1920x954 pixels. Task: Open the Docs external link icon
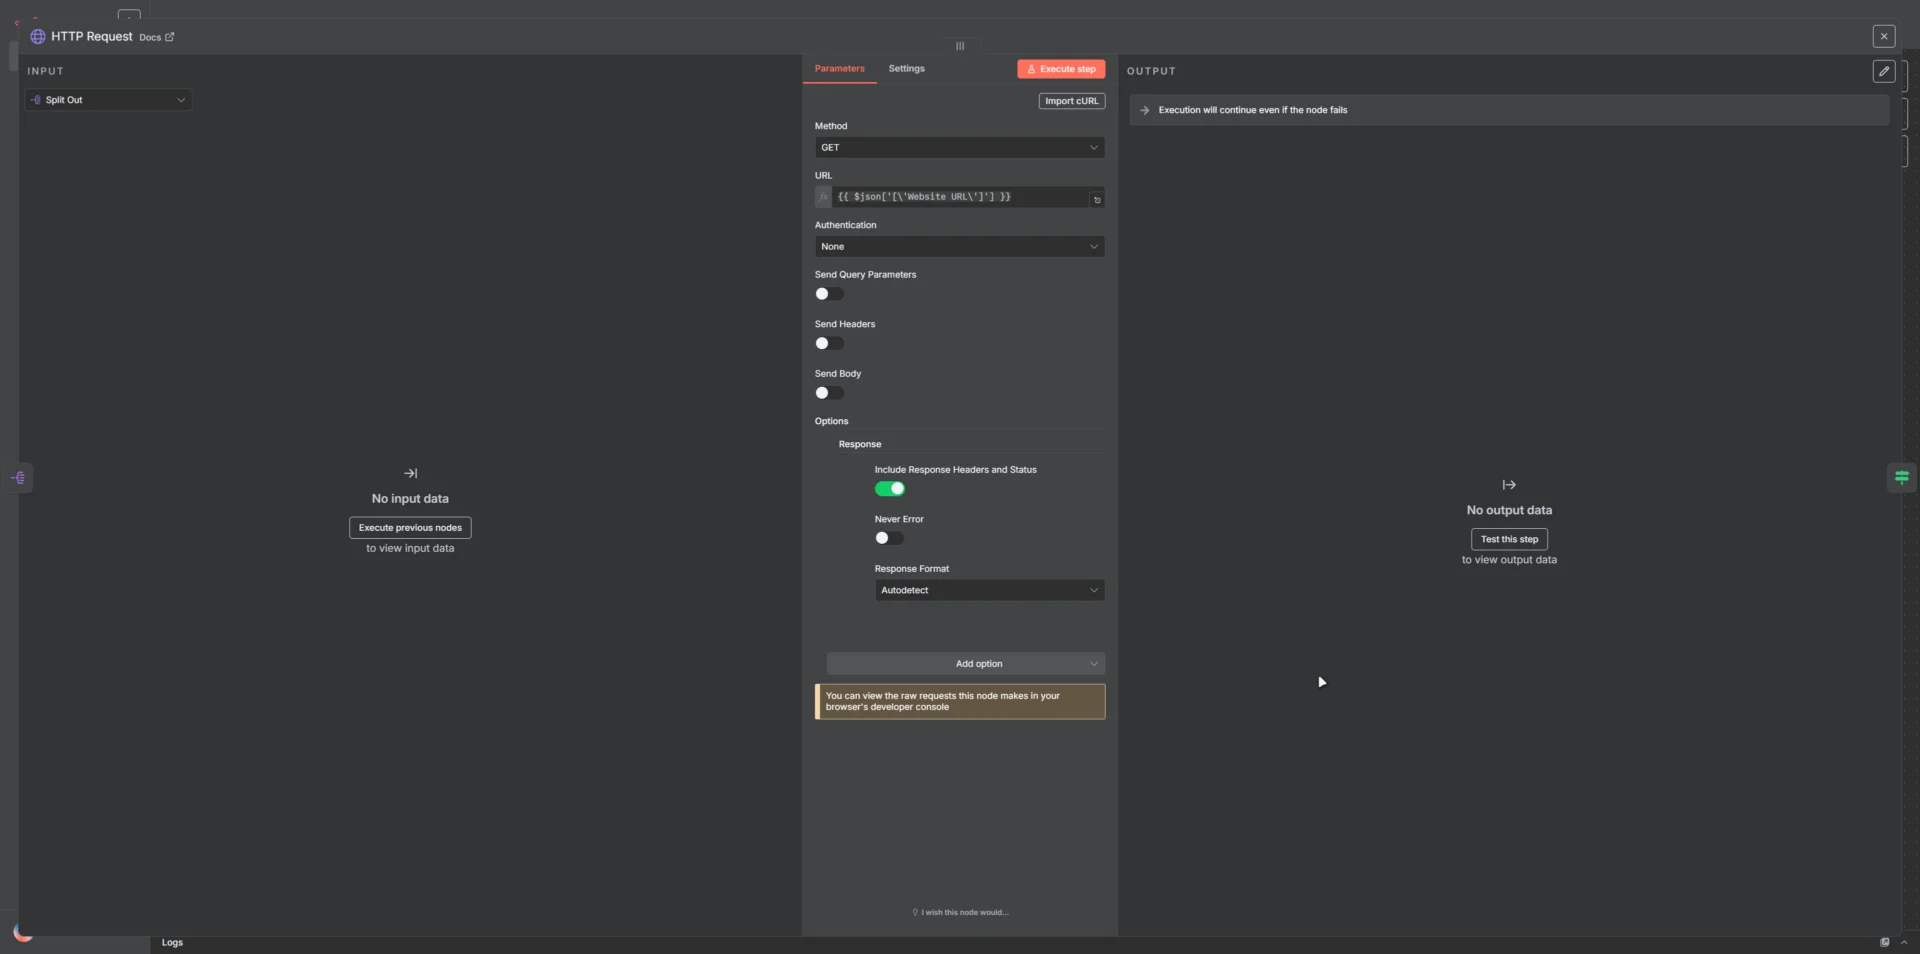[169, 37]
